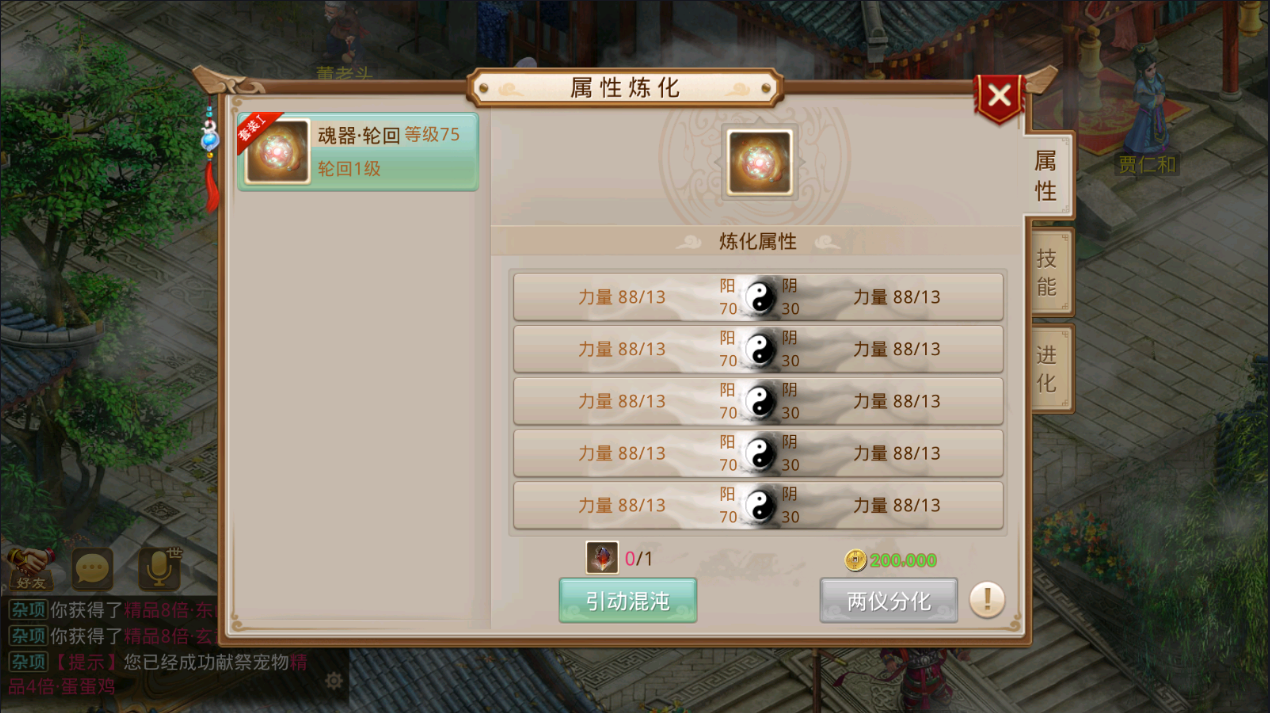Viewport: 1270px width, 713px height.
Task: Select the second row yin-yang symbol
Action: (x=760, y=349)
